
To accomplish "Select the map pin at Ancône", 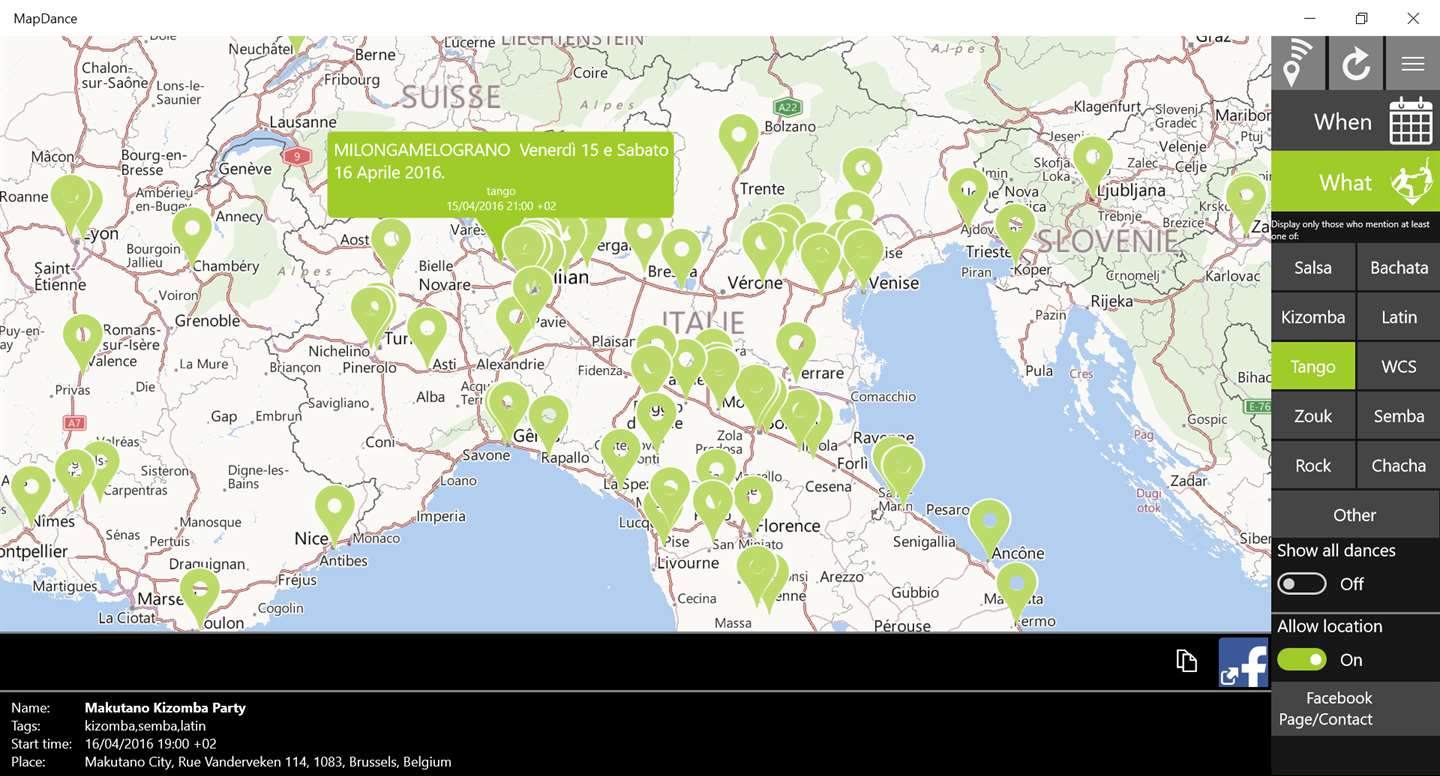I will (989, 523).
